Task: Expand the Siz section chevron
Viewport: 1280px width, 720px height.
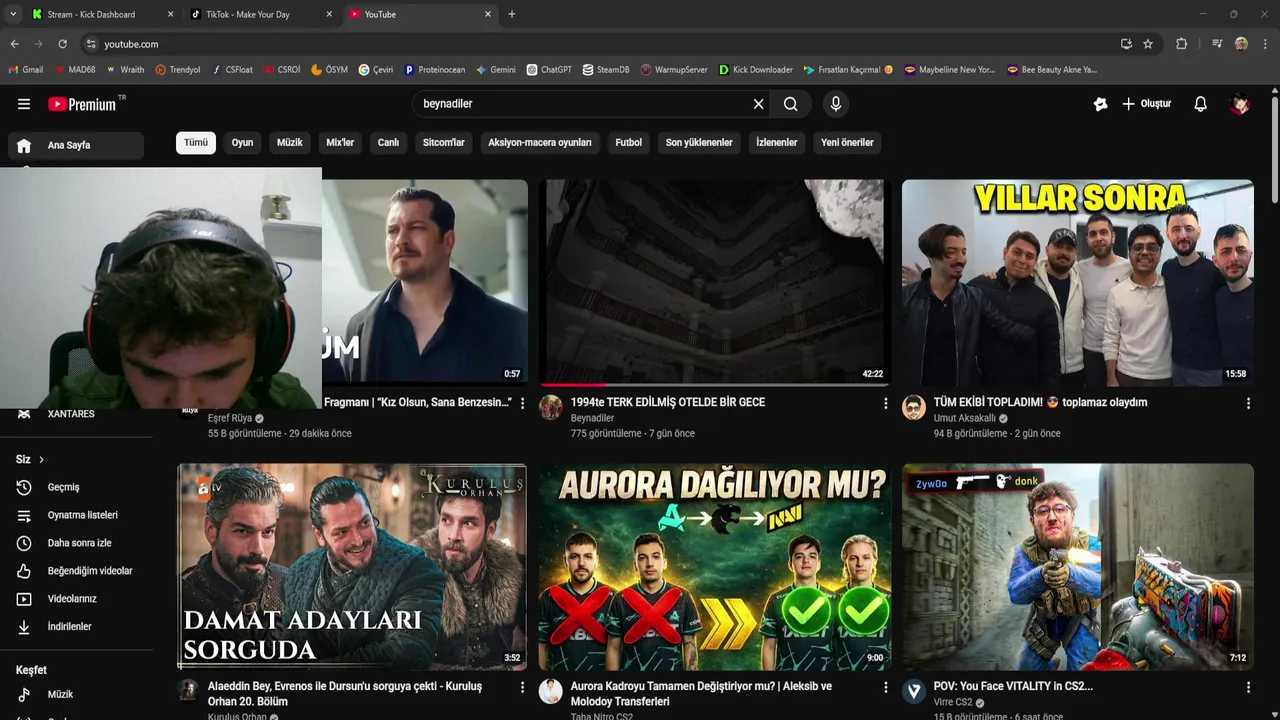Action: tap(41, 459)
